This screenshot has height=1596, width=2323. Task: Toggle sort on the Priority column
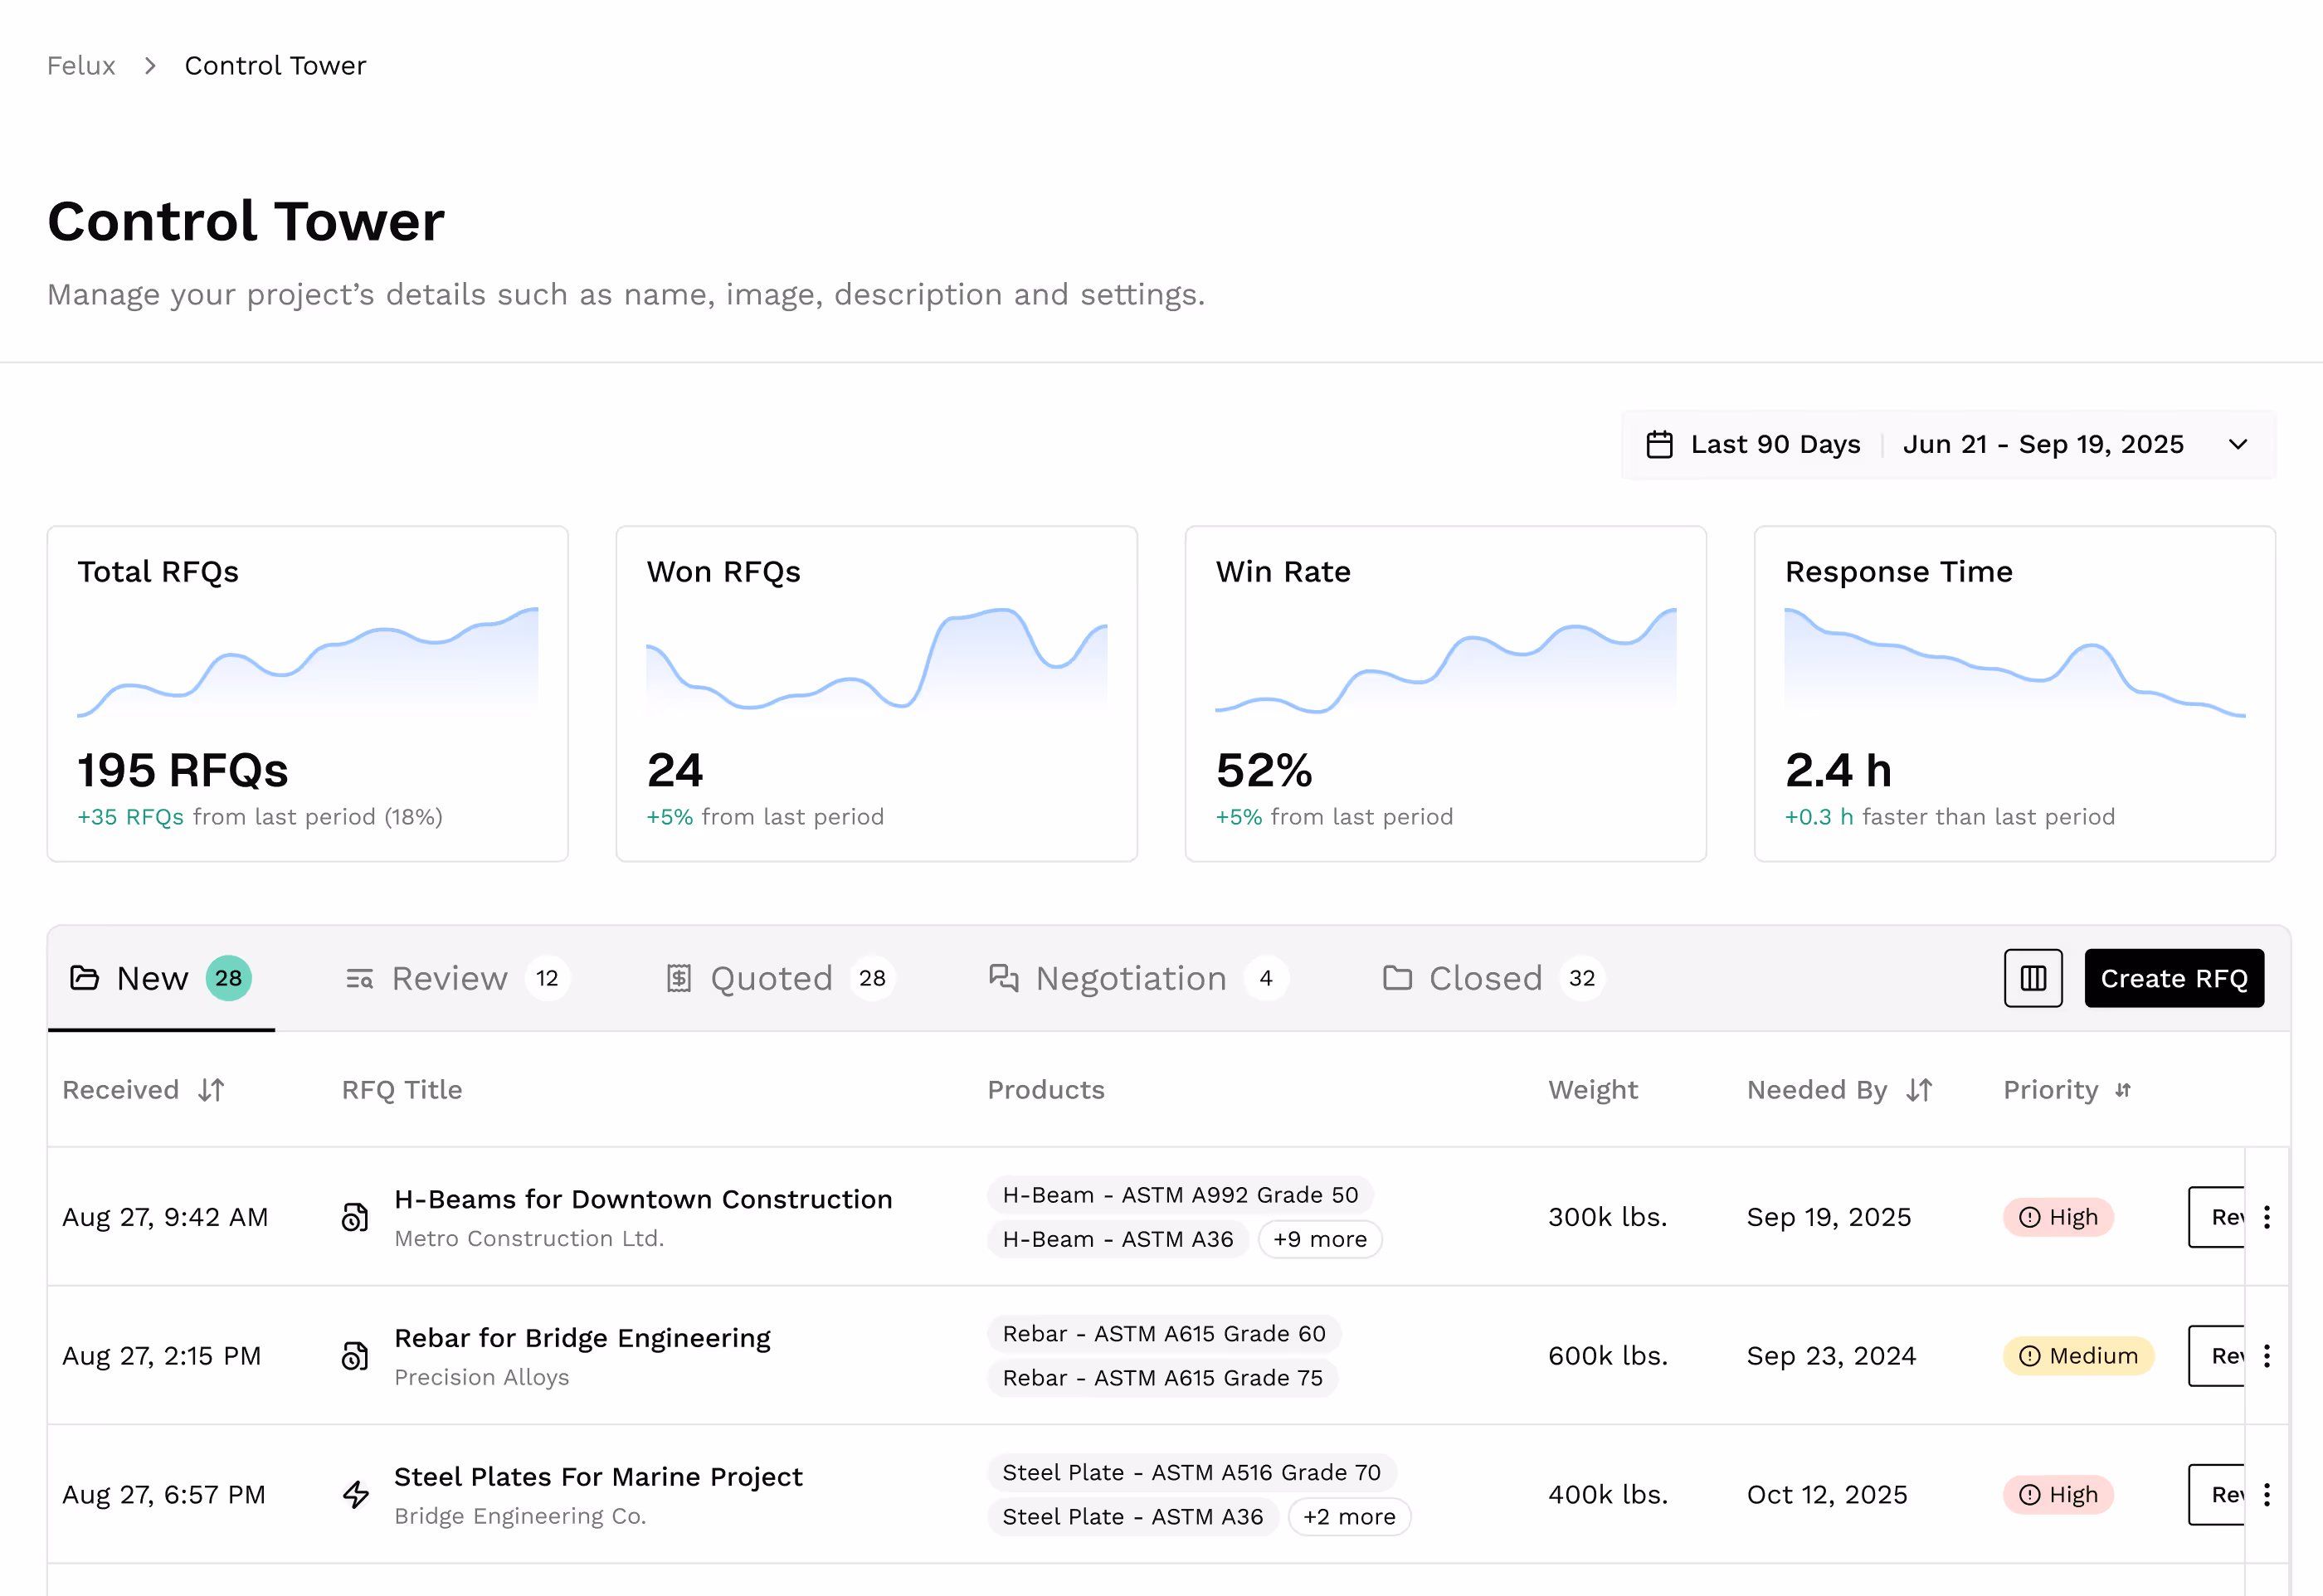click(x=2122, y=1090)
